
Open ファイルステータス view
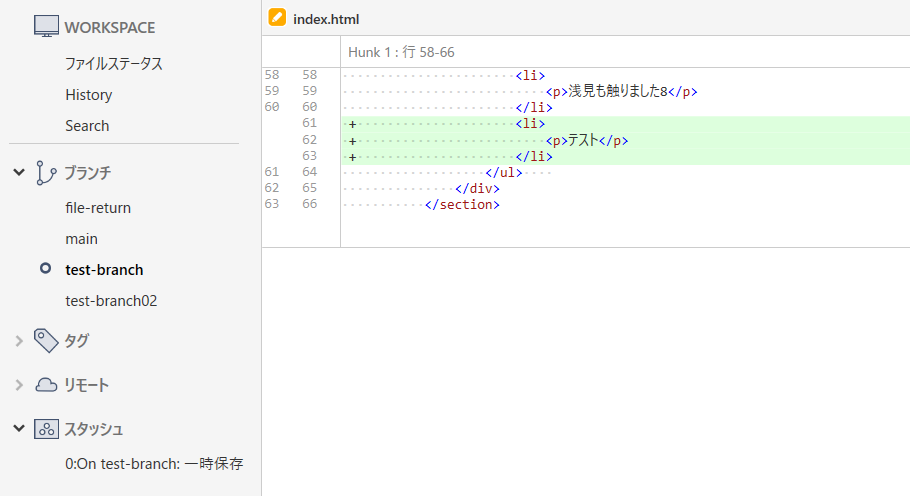(x=113, y=63)
